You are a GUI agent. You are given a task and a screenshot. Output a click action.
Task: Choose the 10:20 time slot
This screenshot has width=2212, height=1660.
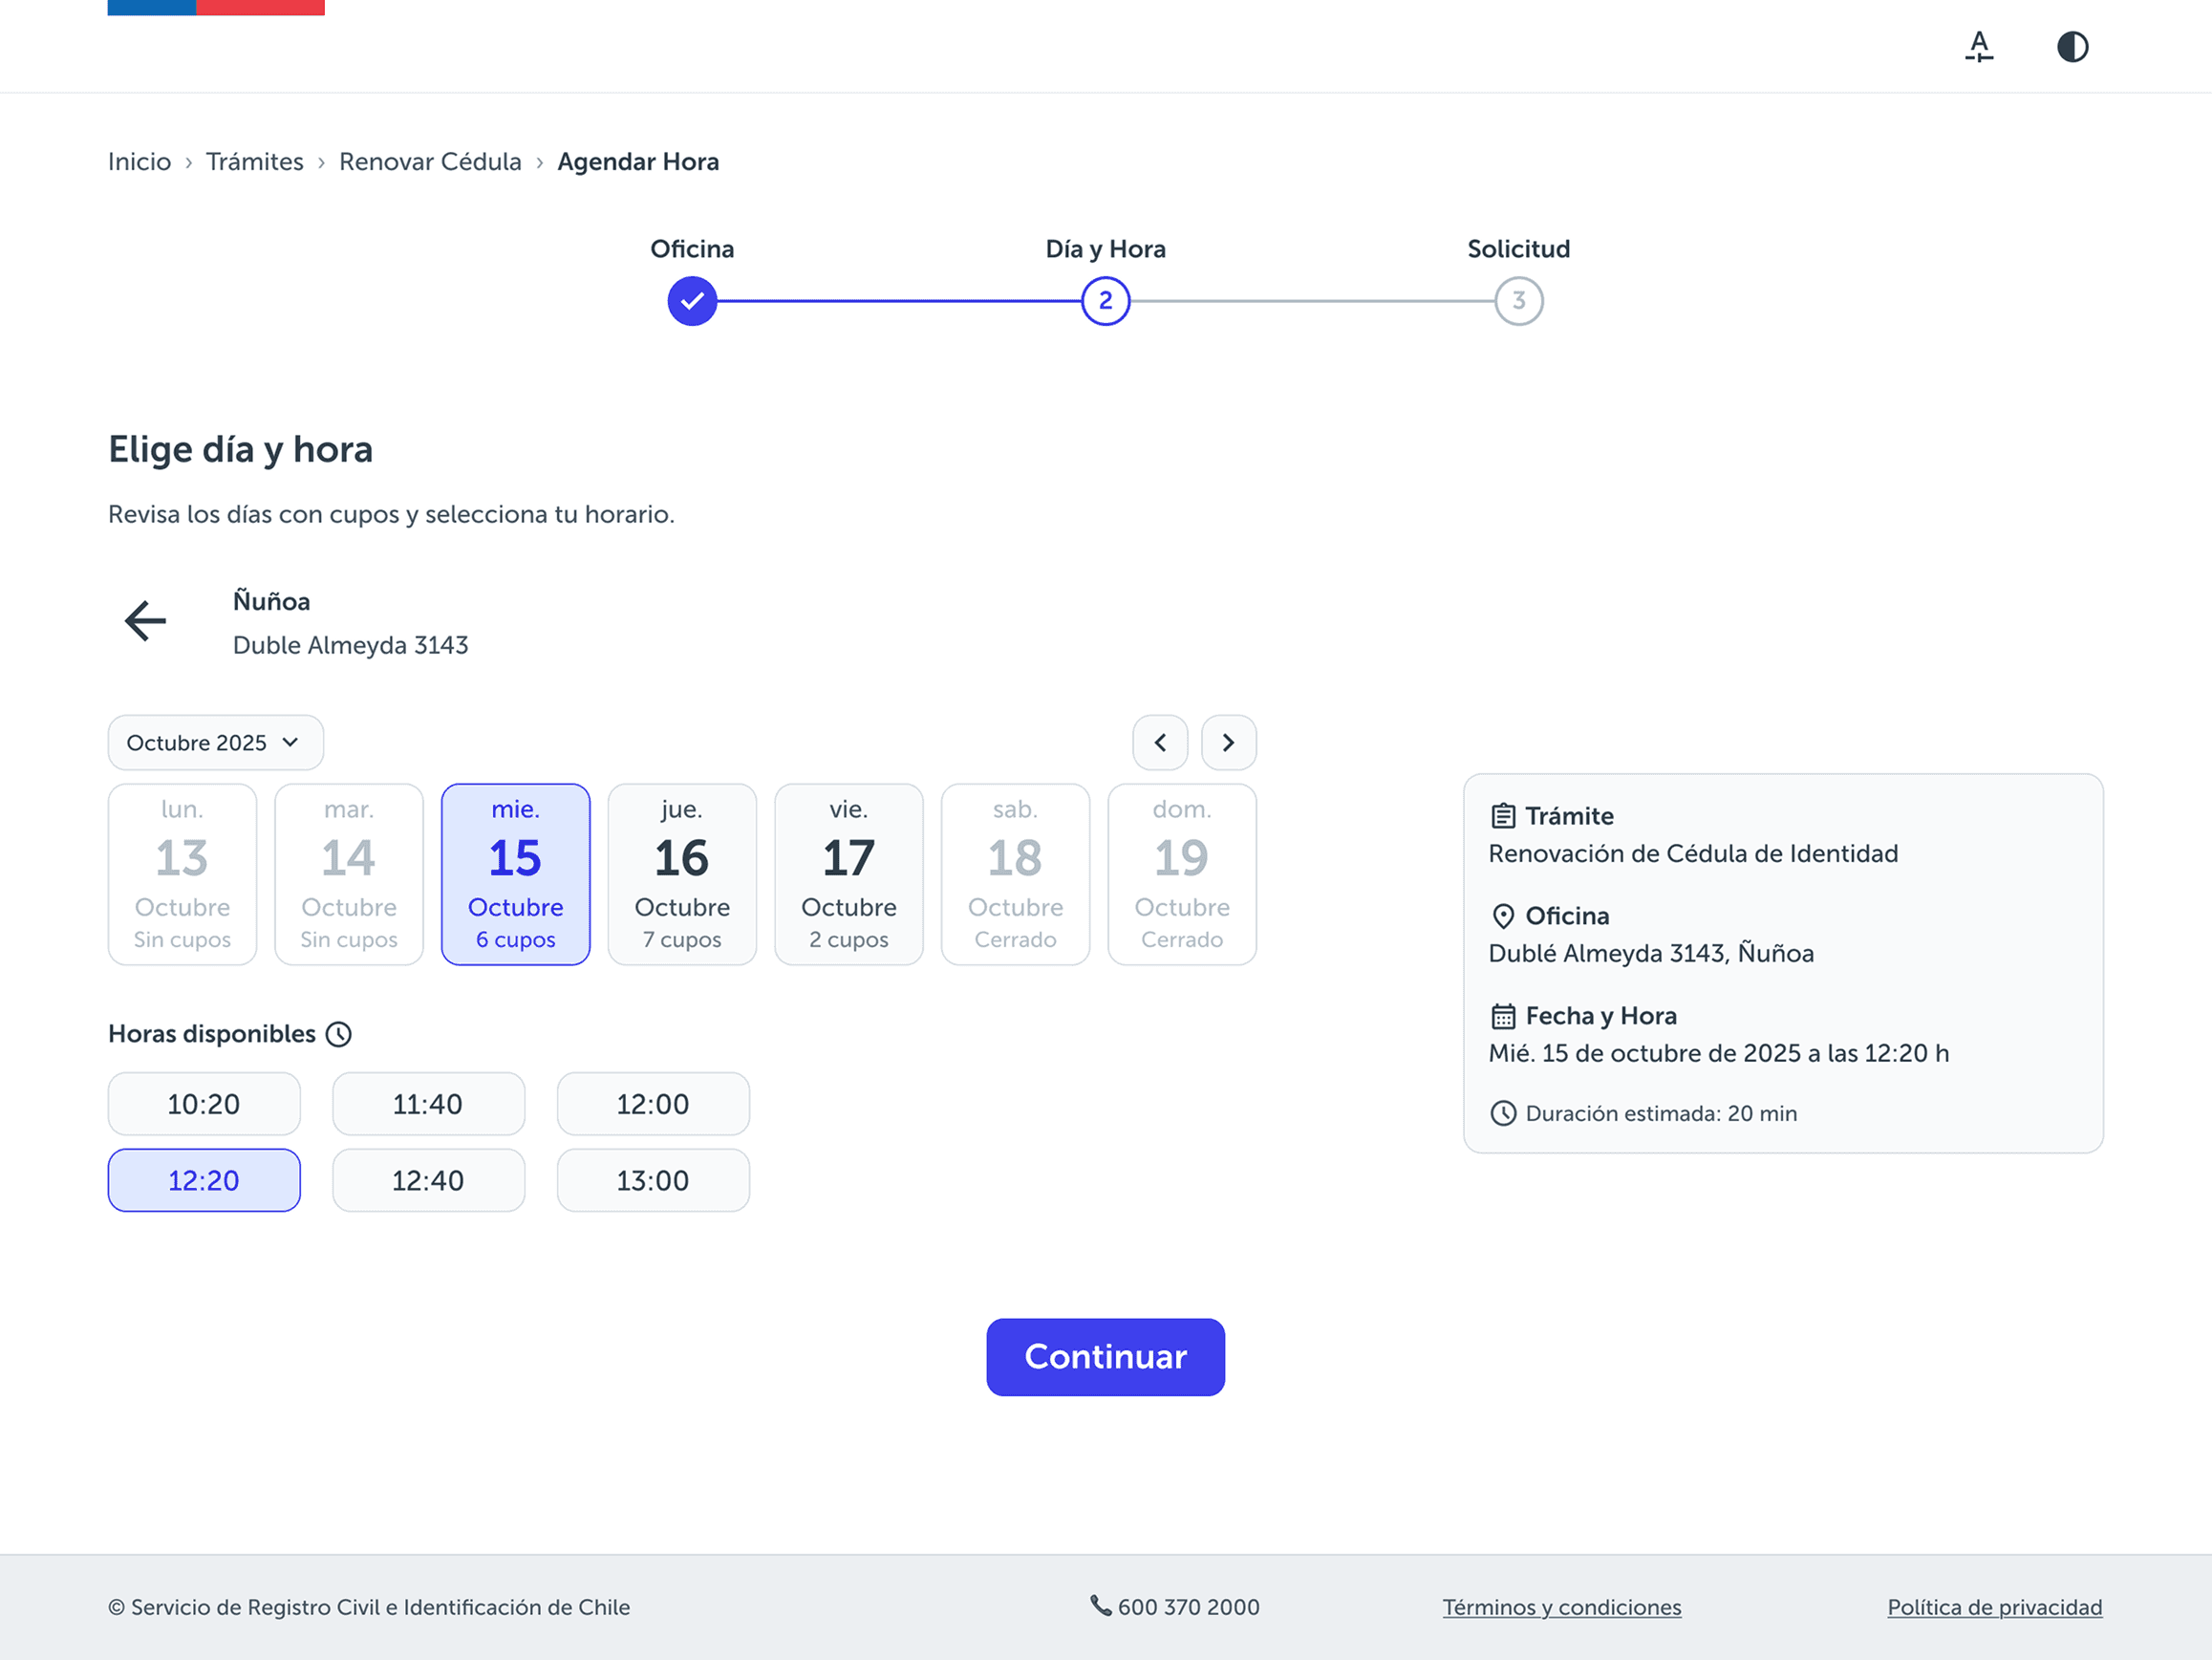pos(204,1104)
